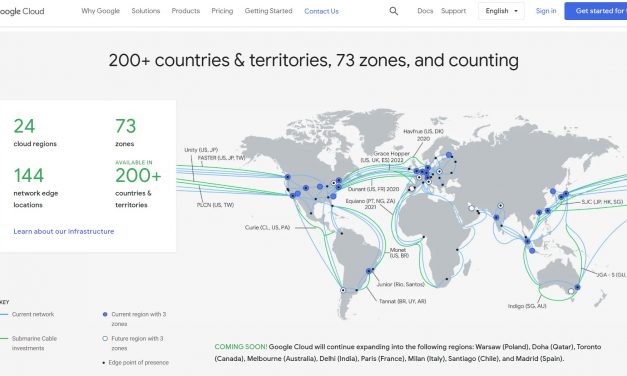Click the Grace Hopper cable label
Viewport: 627px width, 376px height.
click(x=385, y=157)
